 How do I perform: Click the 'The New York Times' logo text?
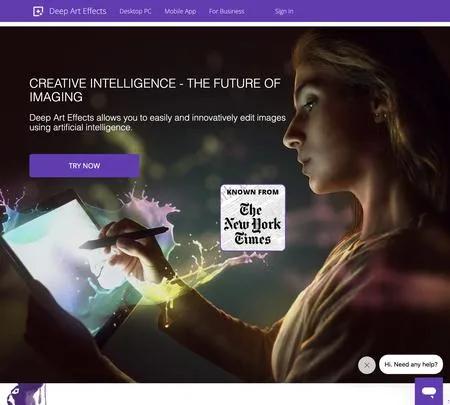[x=252, y=224]
